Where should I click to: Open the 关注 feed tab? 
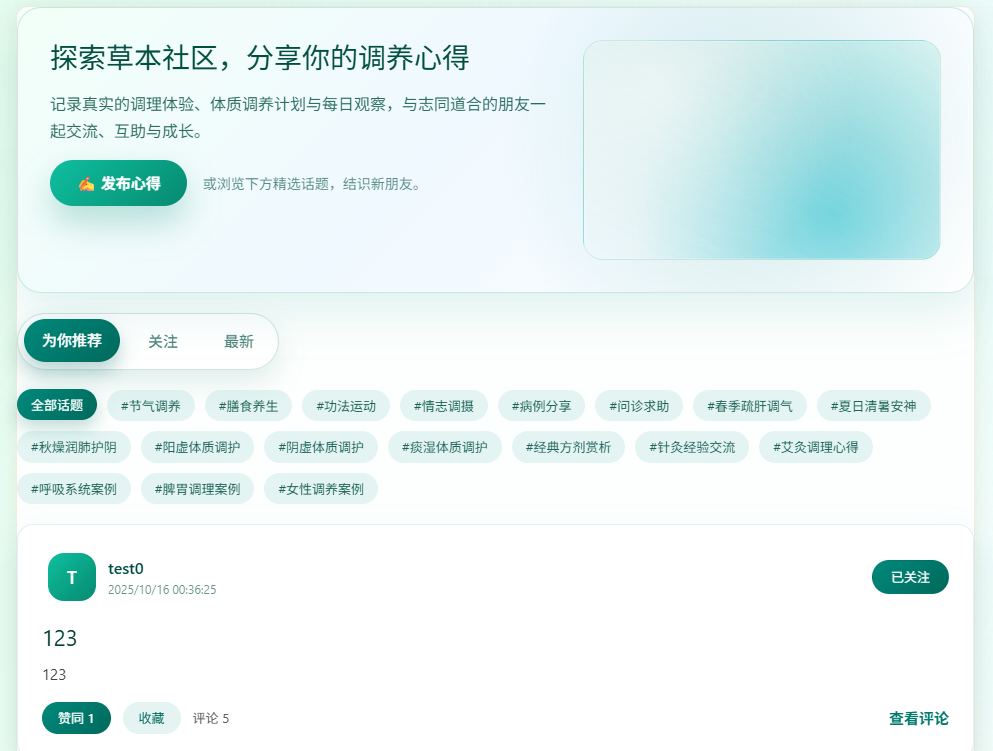pyautogui.click(x=163, y=342)
